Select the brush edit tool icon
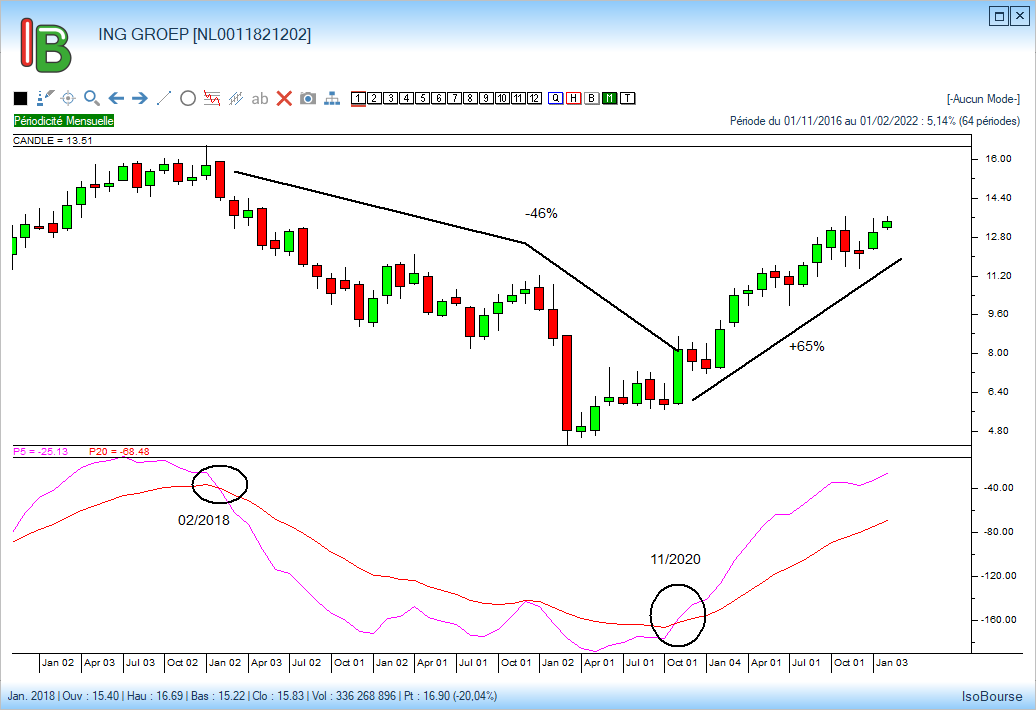The height and width of the screenshot is (710, 1036). tap(45, 98)
